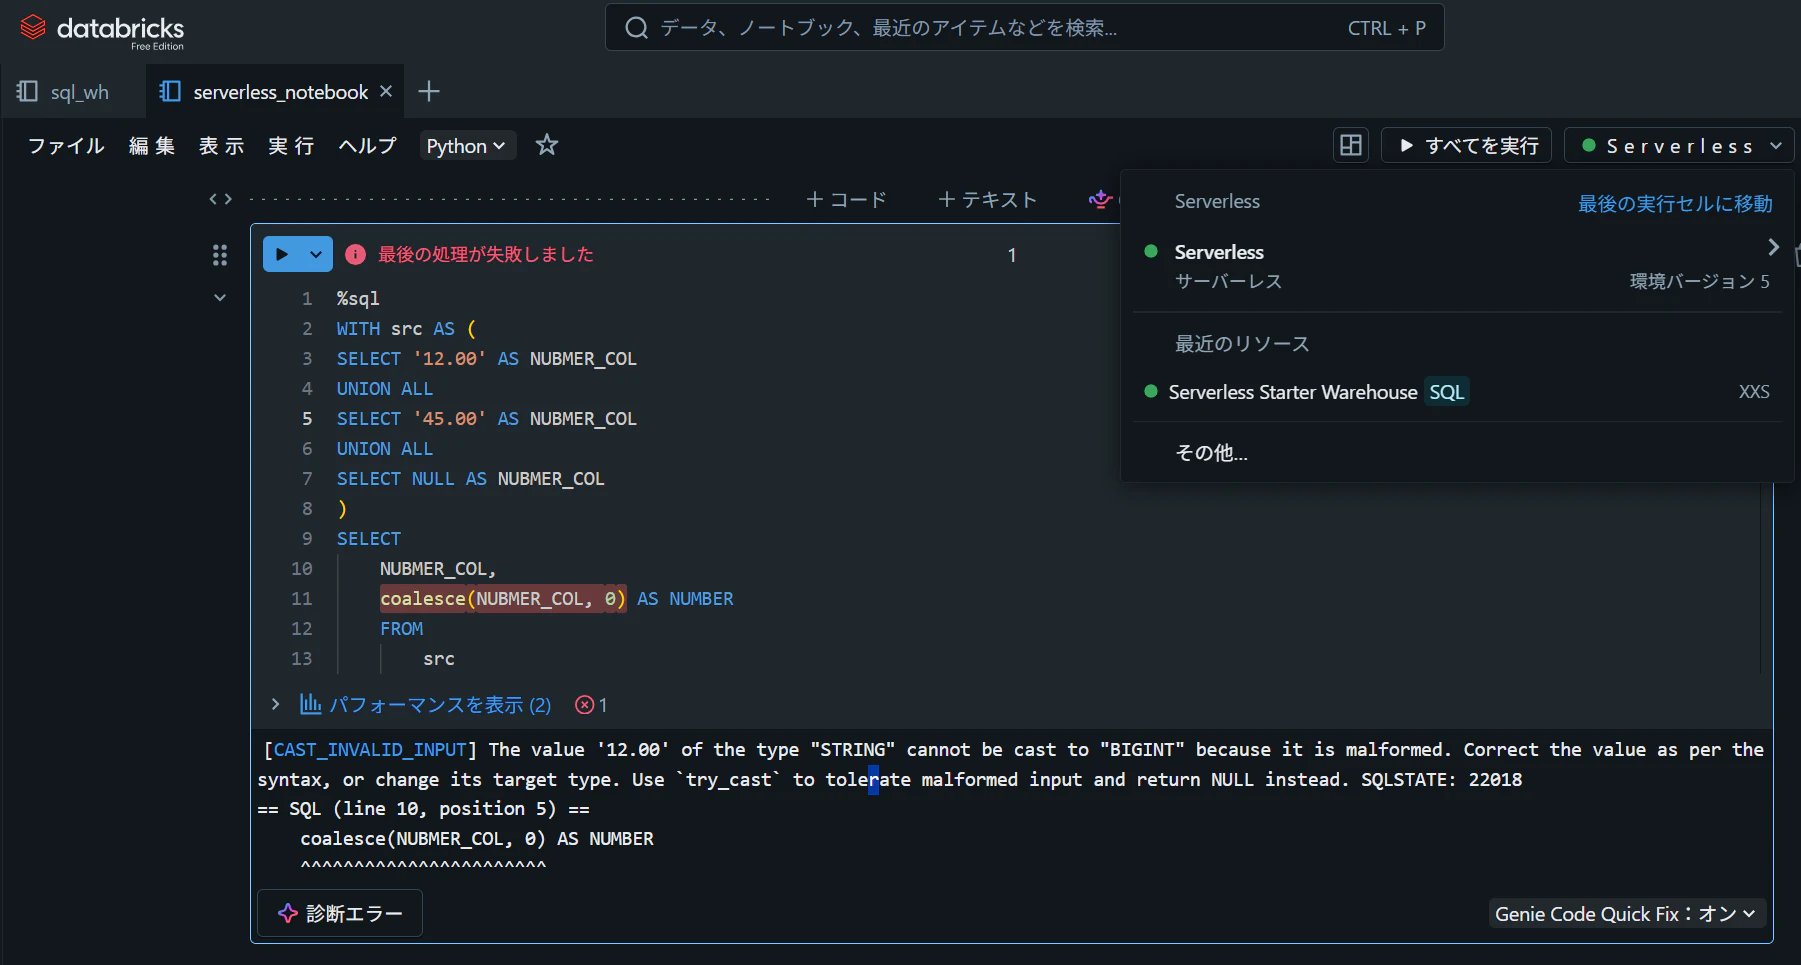Click the %sql magic on line 1
Image resolution: width=1801 pixels, height=965 pixels.
click(358, 298)
